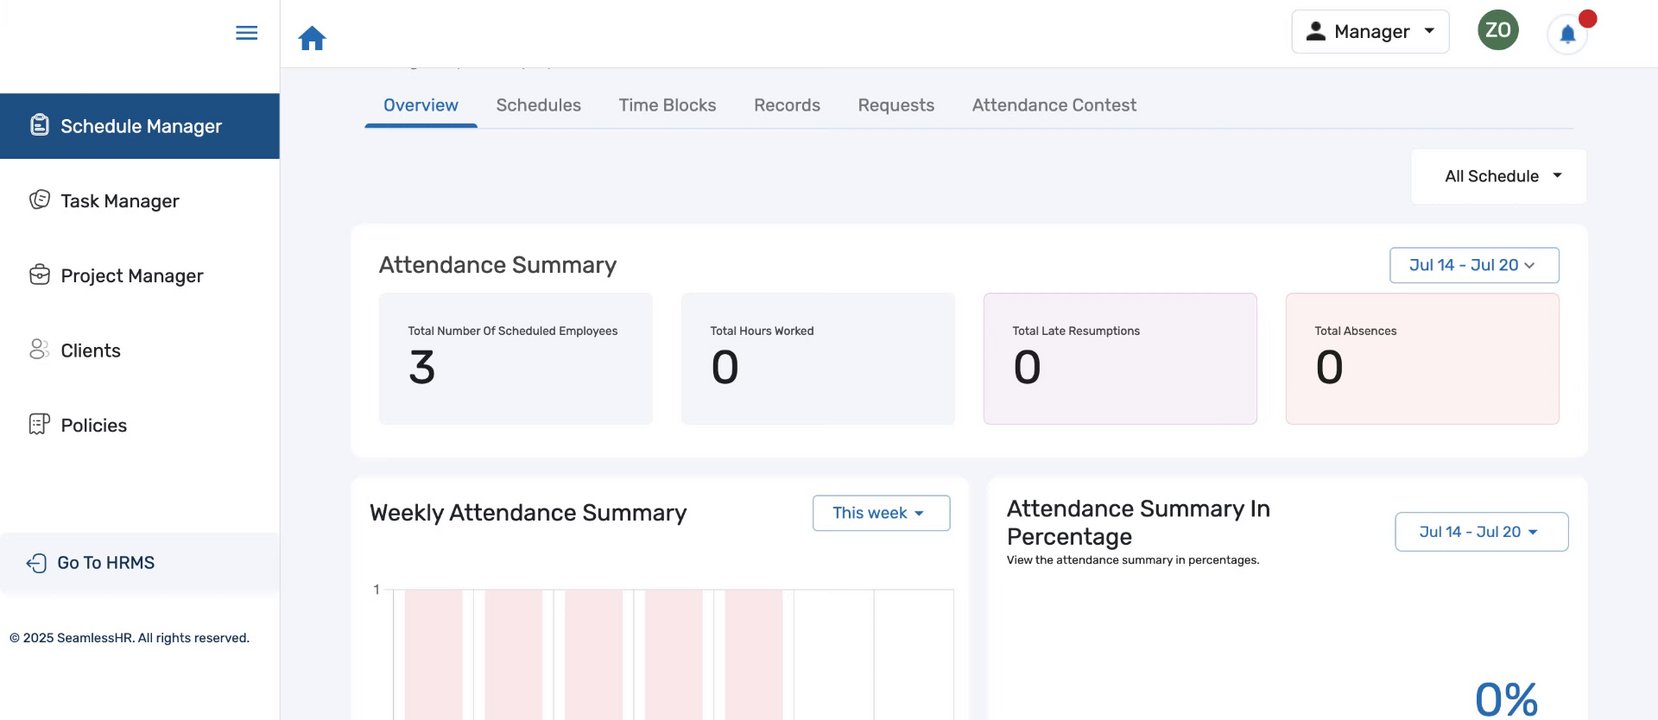This screenshot has height=720, width=1658.
Task: Expand the All Schedule dropdown
Action: (1499, 176)
